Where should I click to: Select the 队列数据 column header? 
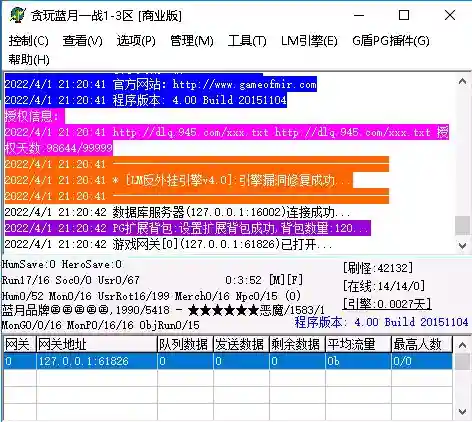(185, 344)
